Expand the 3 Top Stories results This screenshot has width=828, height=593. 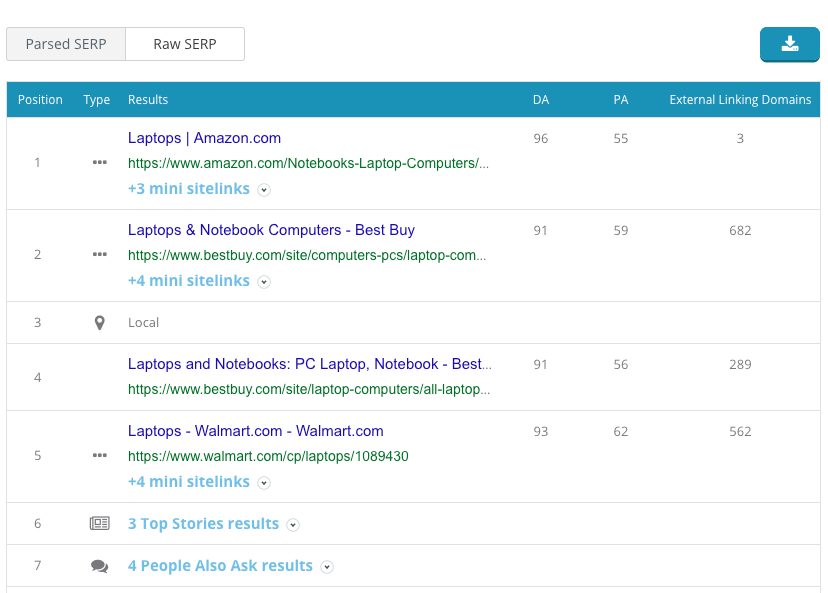coord(203,523)
